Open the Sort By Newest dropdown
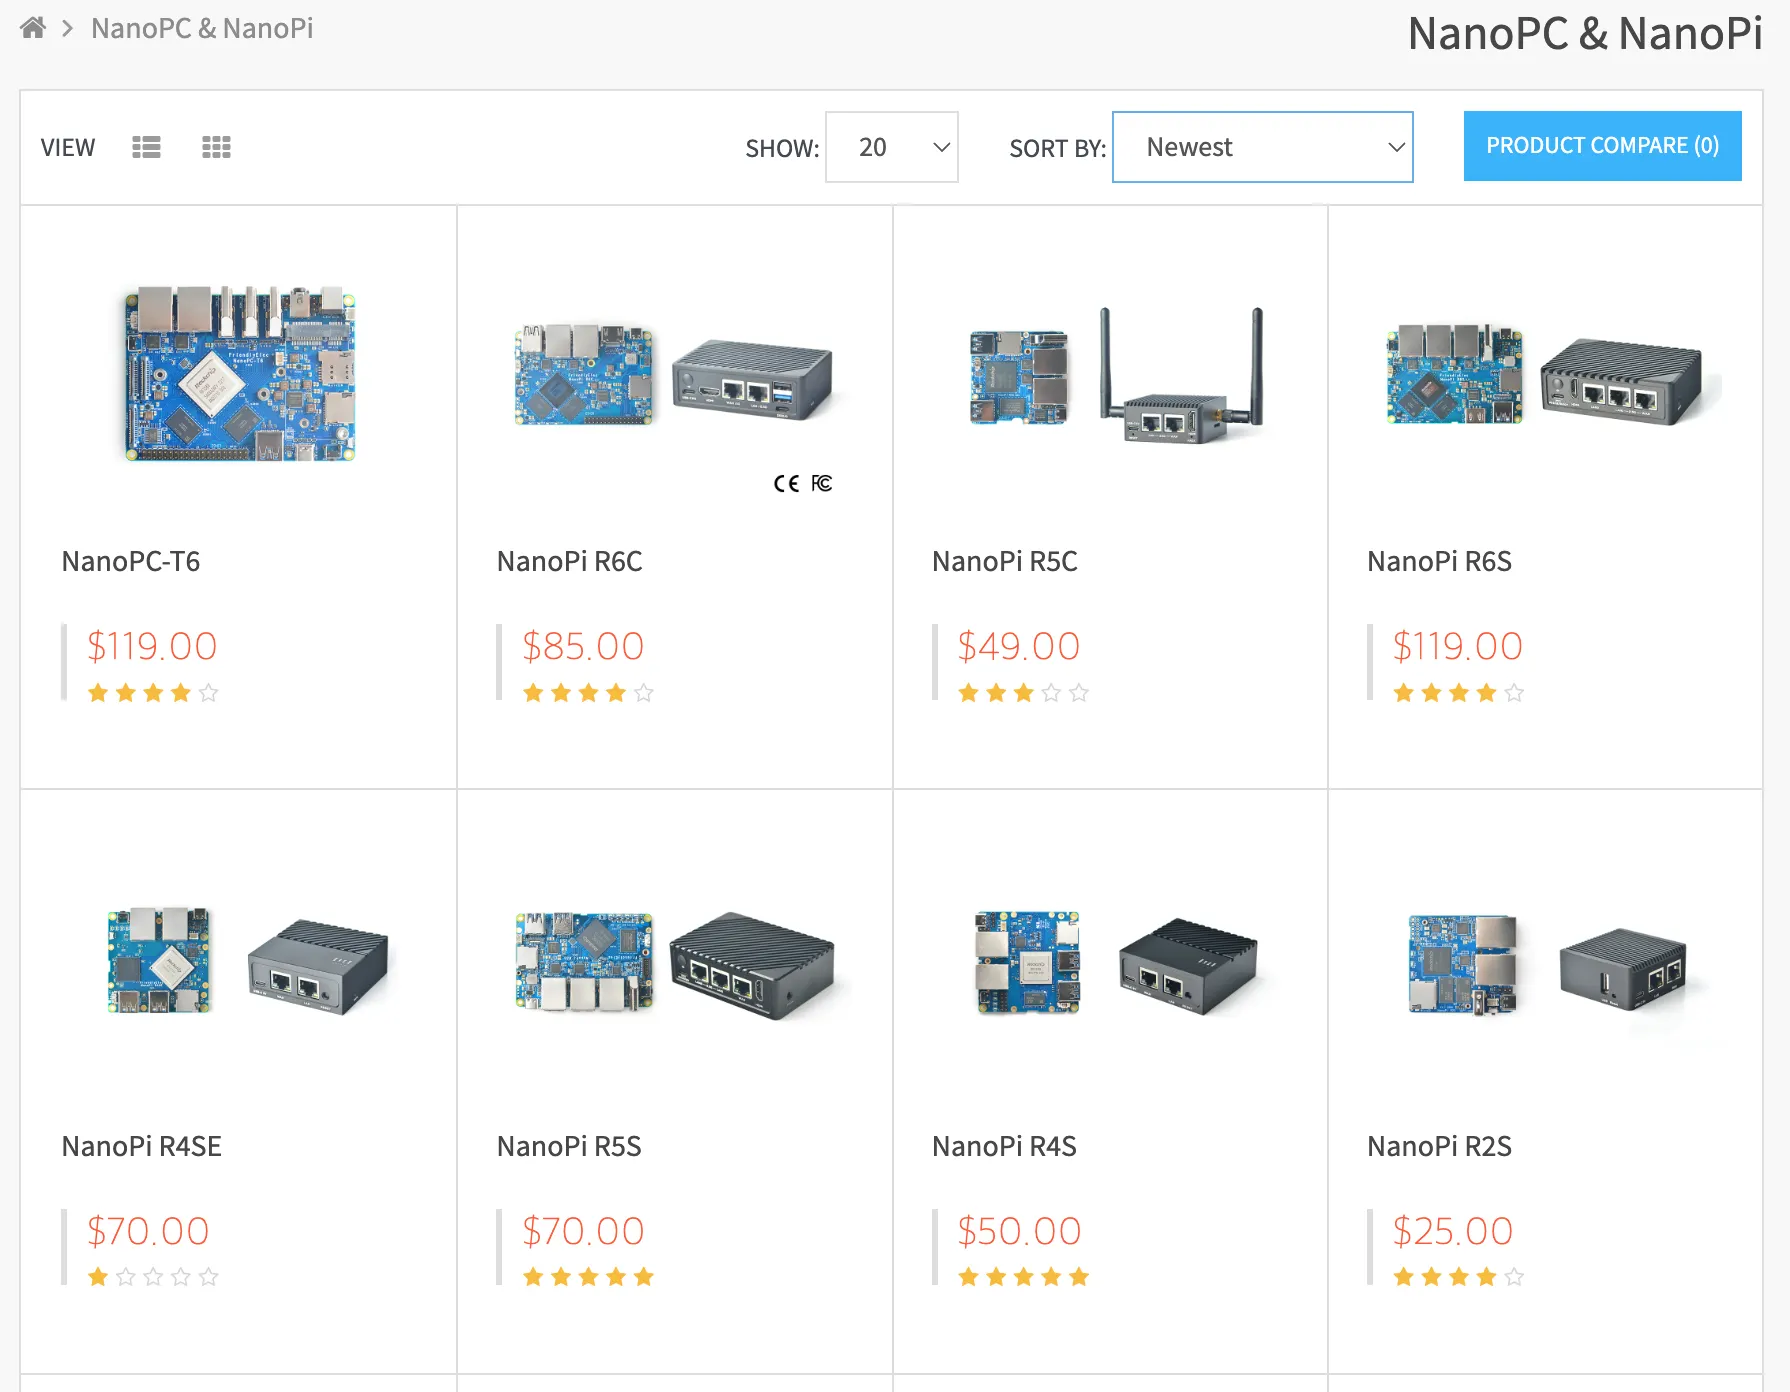 (1262, 147)
